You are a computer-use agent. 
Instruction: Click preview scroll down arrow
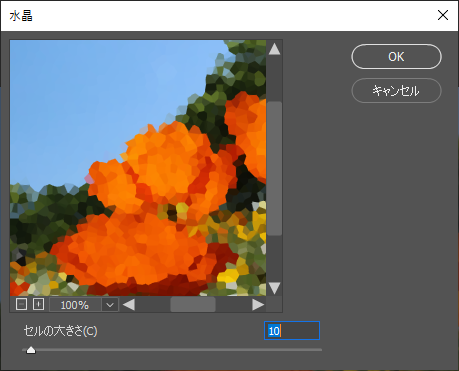(274, 288)
